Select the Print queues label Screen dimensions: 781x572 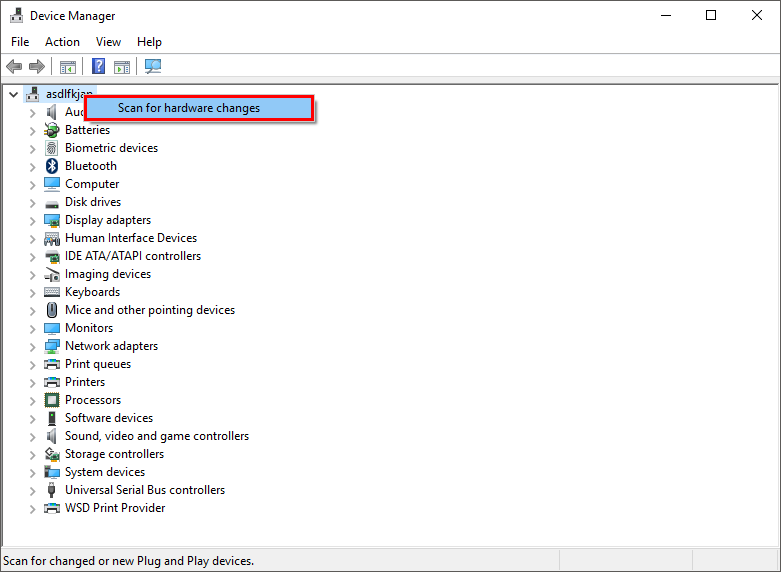[98, 364]
